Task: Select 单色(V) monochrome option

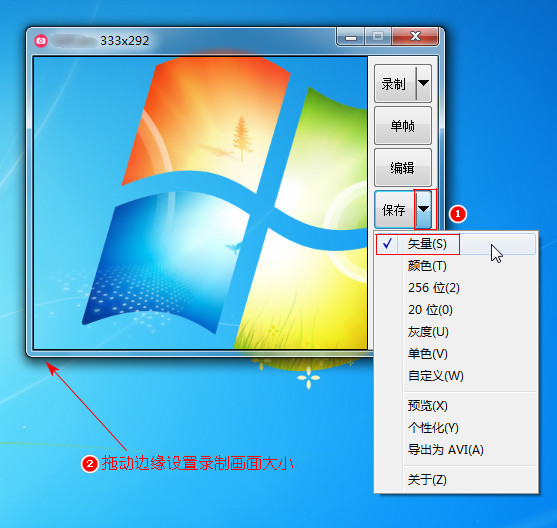Action: [455, 354]
